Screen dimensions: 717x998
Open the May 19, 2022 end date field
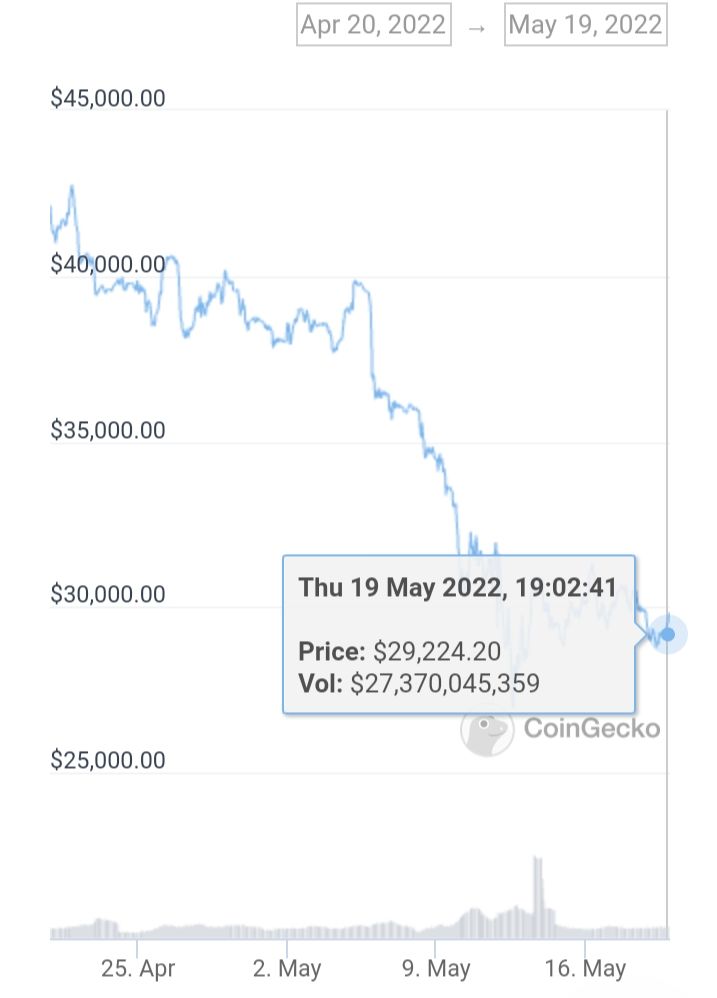585,25
